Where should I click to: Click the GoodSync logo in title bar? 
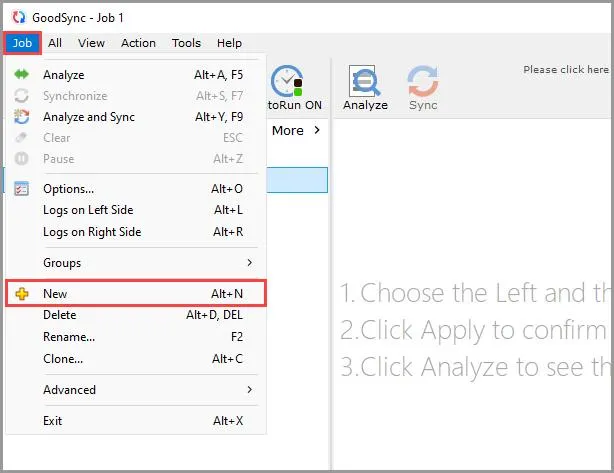(x=18, y=18)
